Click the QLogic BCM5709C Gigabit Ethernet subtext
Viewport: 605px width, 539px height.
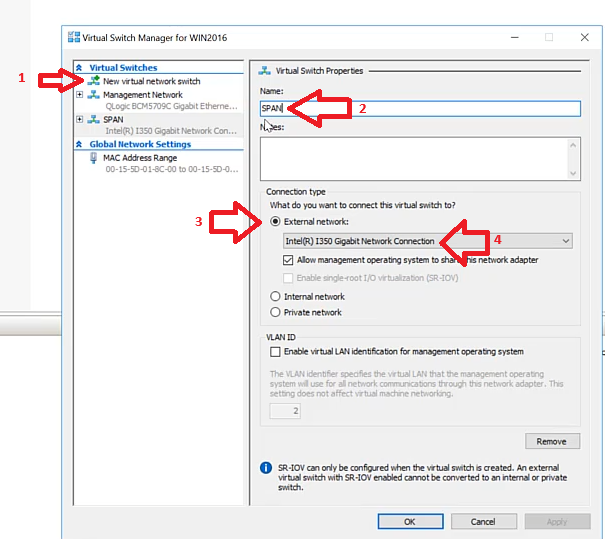(x=171, y=106)
